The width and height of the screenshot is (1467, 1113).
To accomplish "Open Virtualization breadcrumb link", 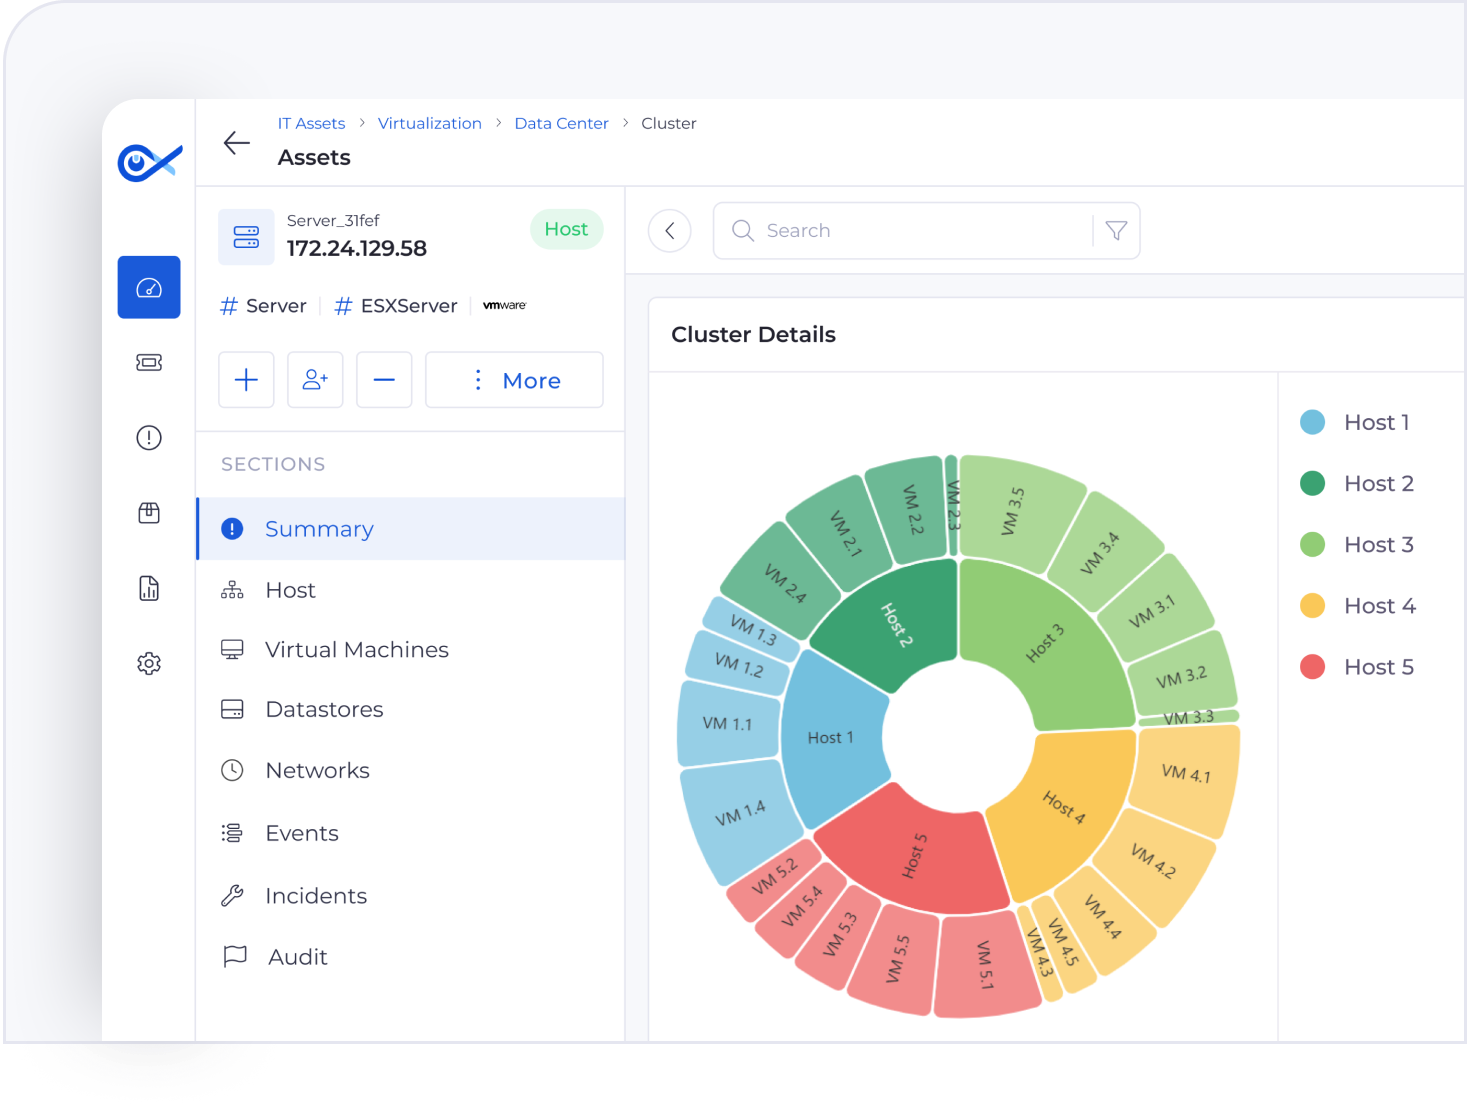I will click(x=430, y=123).
